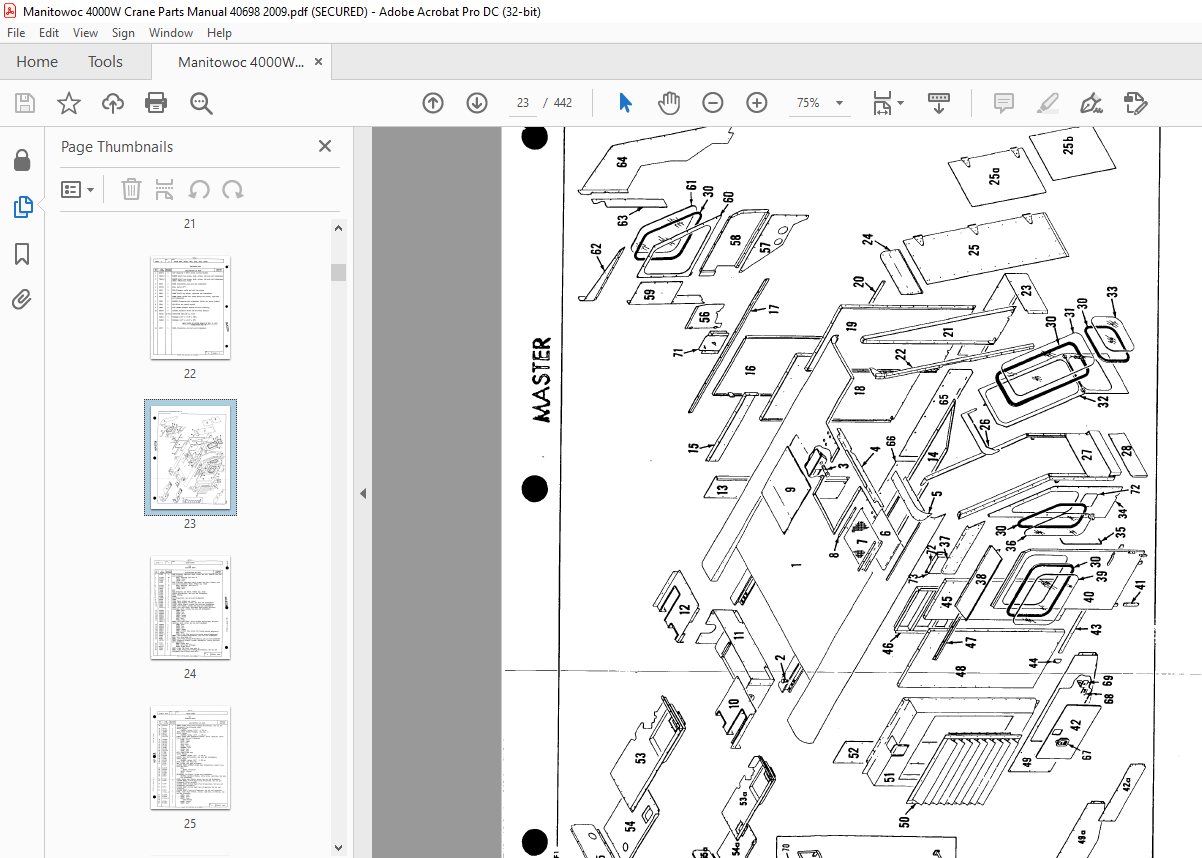
Task: Close the Page Thumbnails panel
Action: [x=325, y=146]
